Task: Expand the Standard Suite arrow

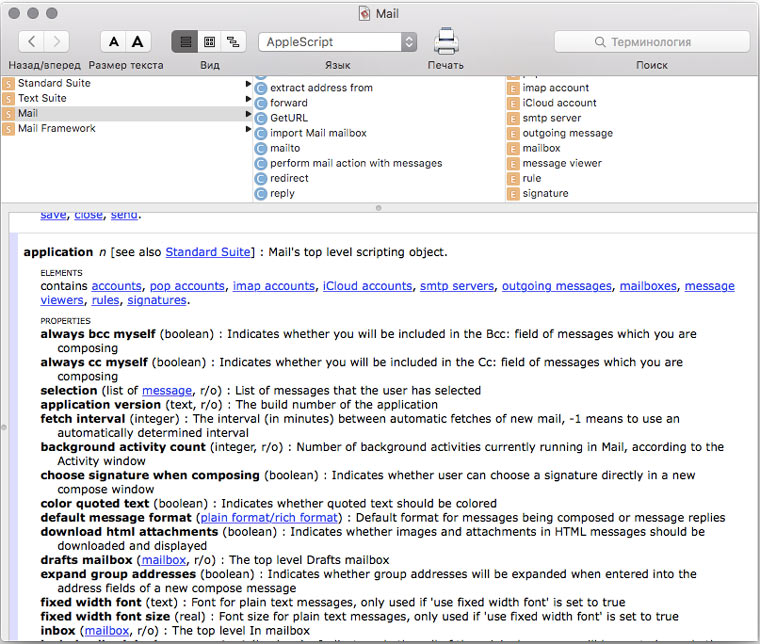Action: pyautogui.click(x=248, y=83)
